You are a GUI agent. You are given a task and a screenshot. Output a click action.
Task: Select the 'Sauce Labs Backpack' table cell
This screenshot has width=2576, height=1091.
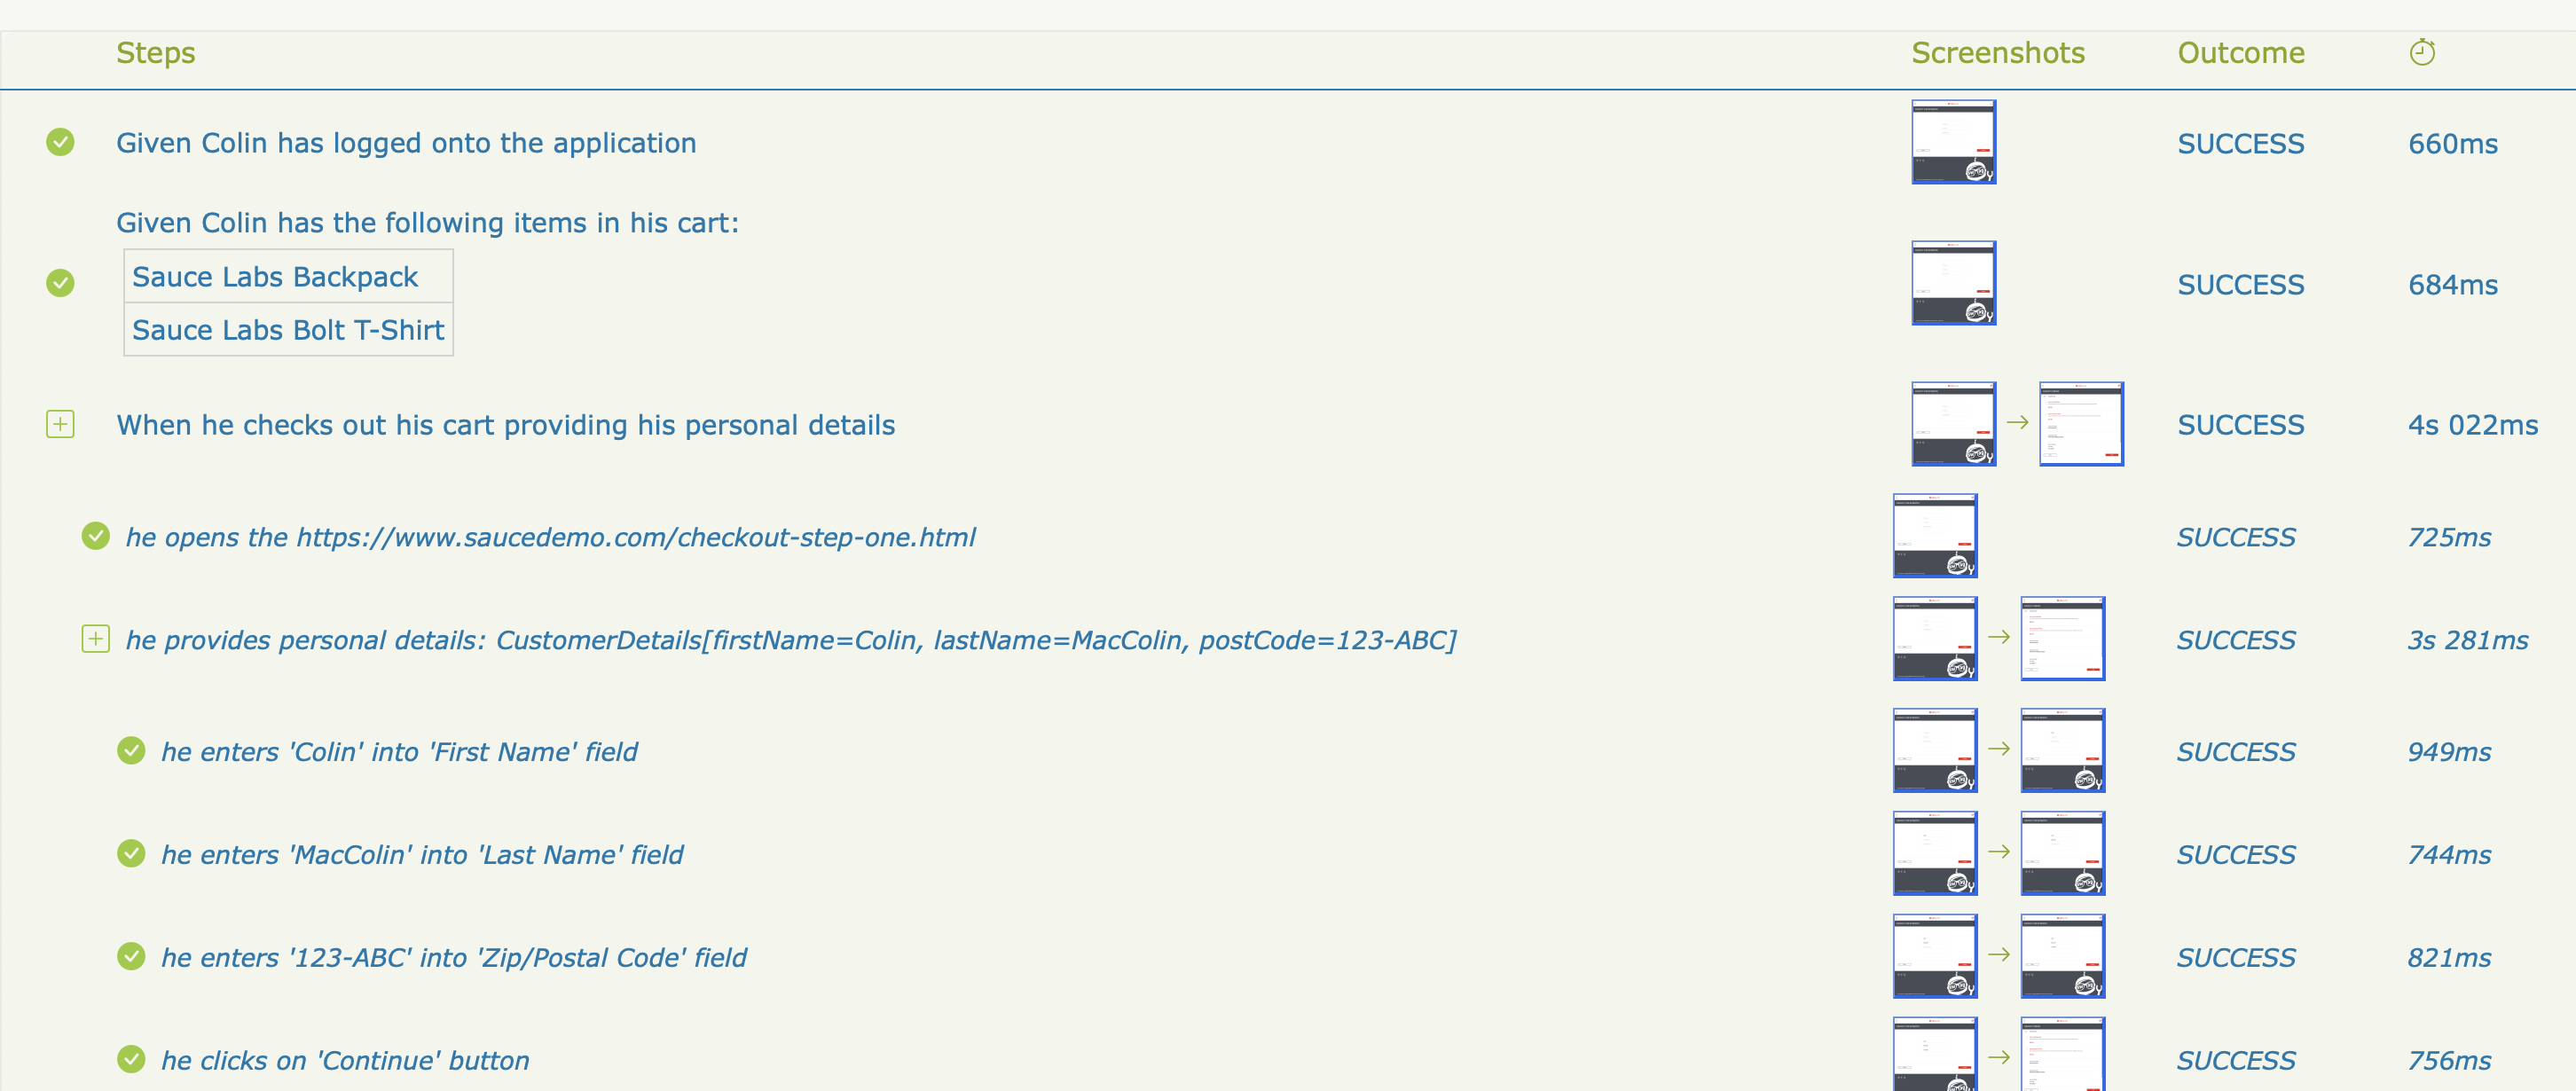click(275, 277)
